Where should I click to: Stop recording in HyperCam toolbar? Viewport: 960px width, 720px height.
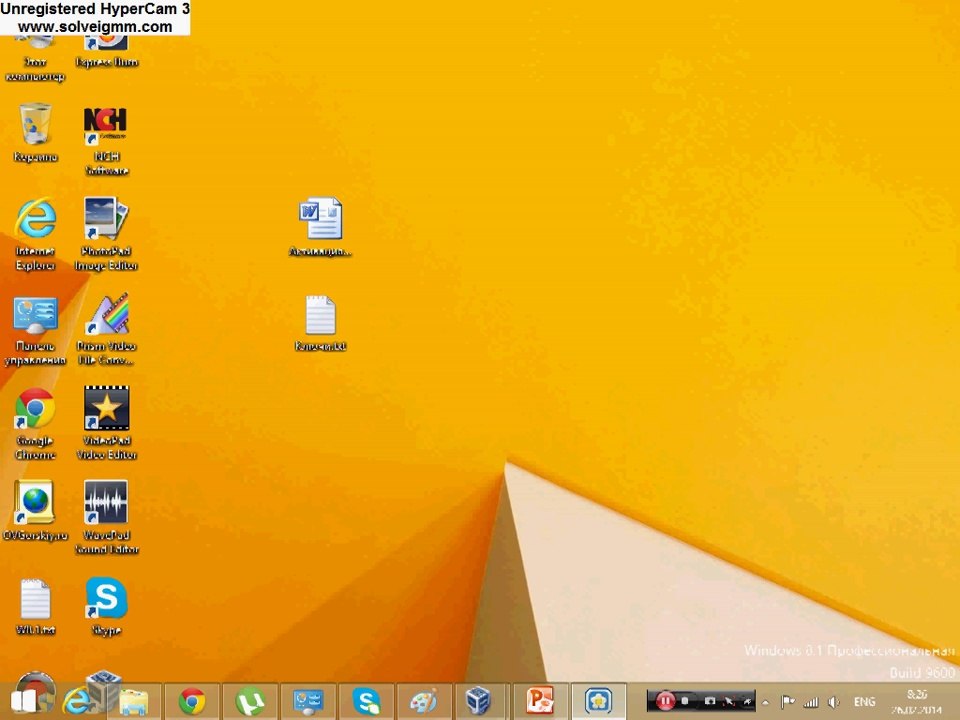(x=686, y=701)
